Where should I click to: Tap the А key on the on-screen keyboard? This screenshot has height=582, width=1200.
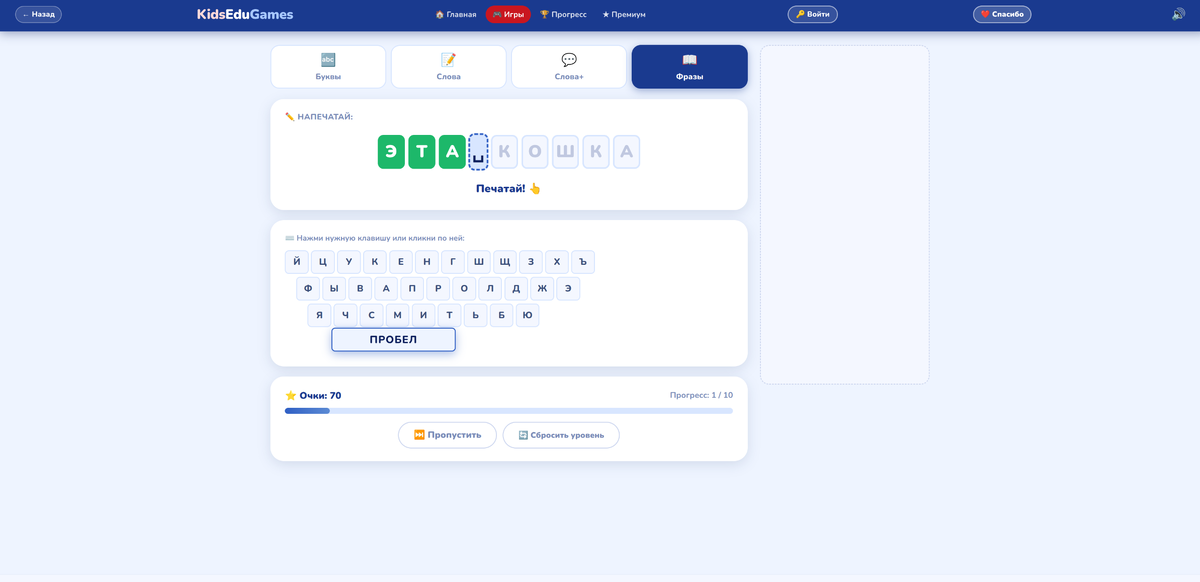pos(386,289)
